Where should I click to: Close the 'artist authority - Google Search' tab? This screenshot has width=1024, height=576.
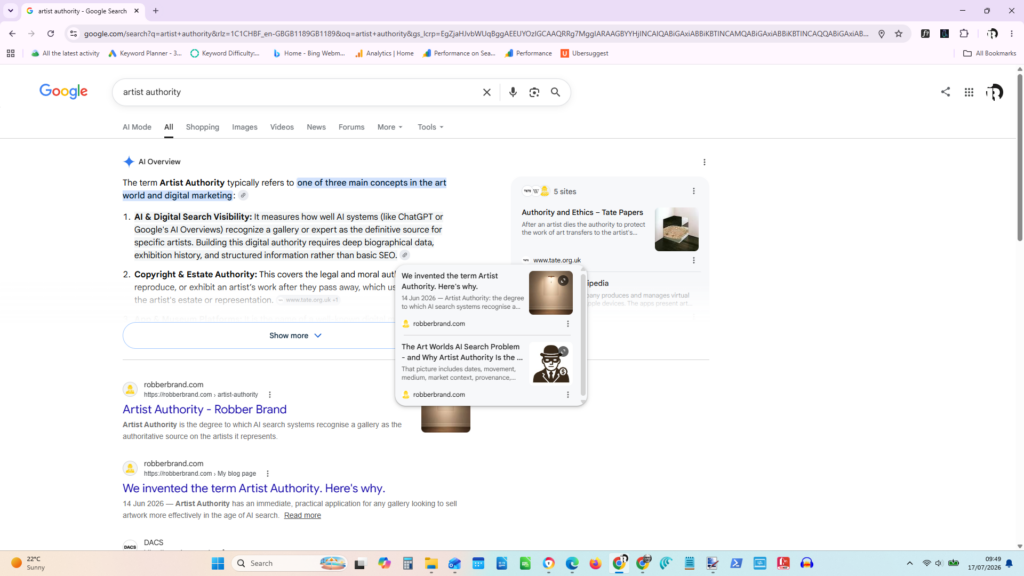click(136, 10)
